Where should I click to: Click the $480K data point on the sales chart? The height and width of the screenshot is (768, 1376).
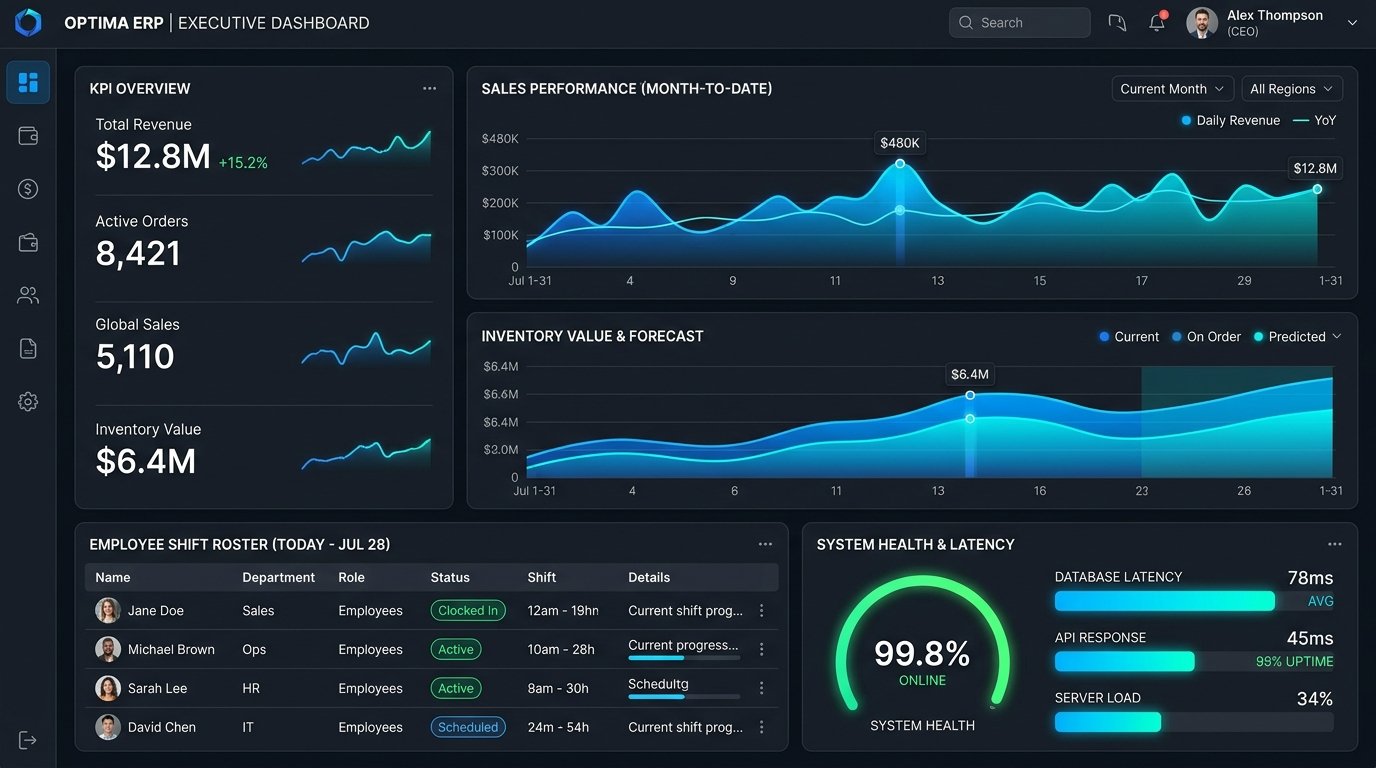[x=900, y=164]
